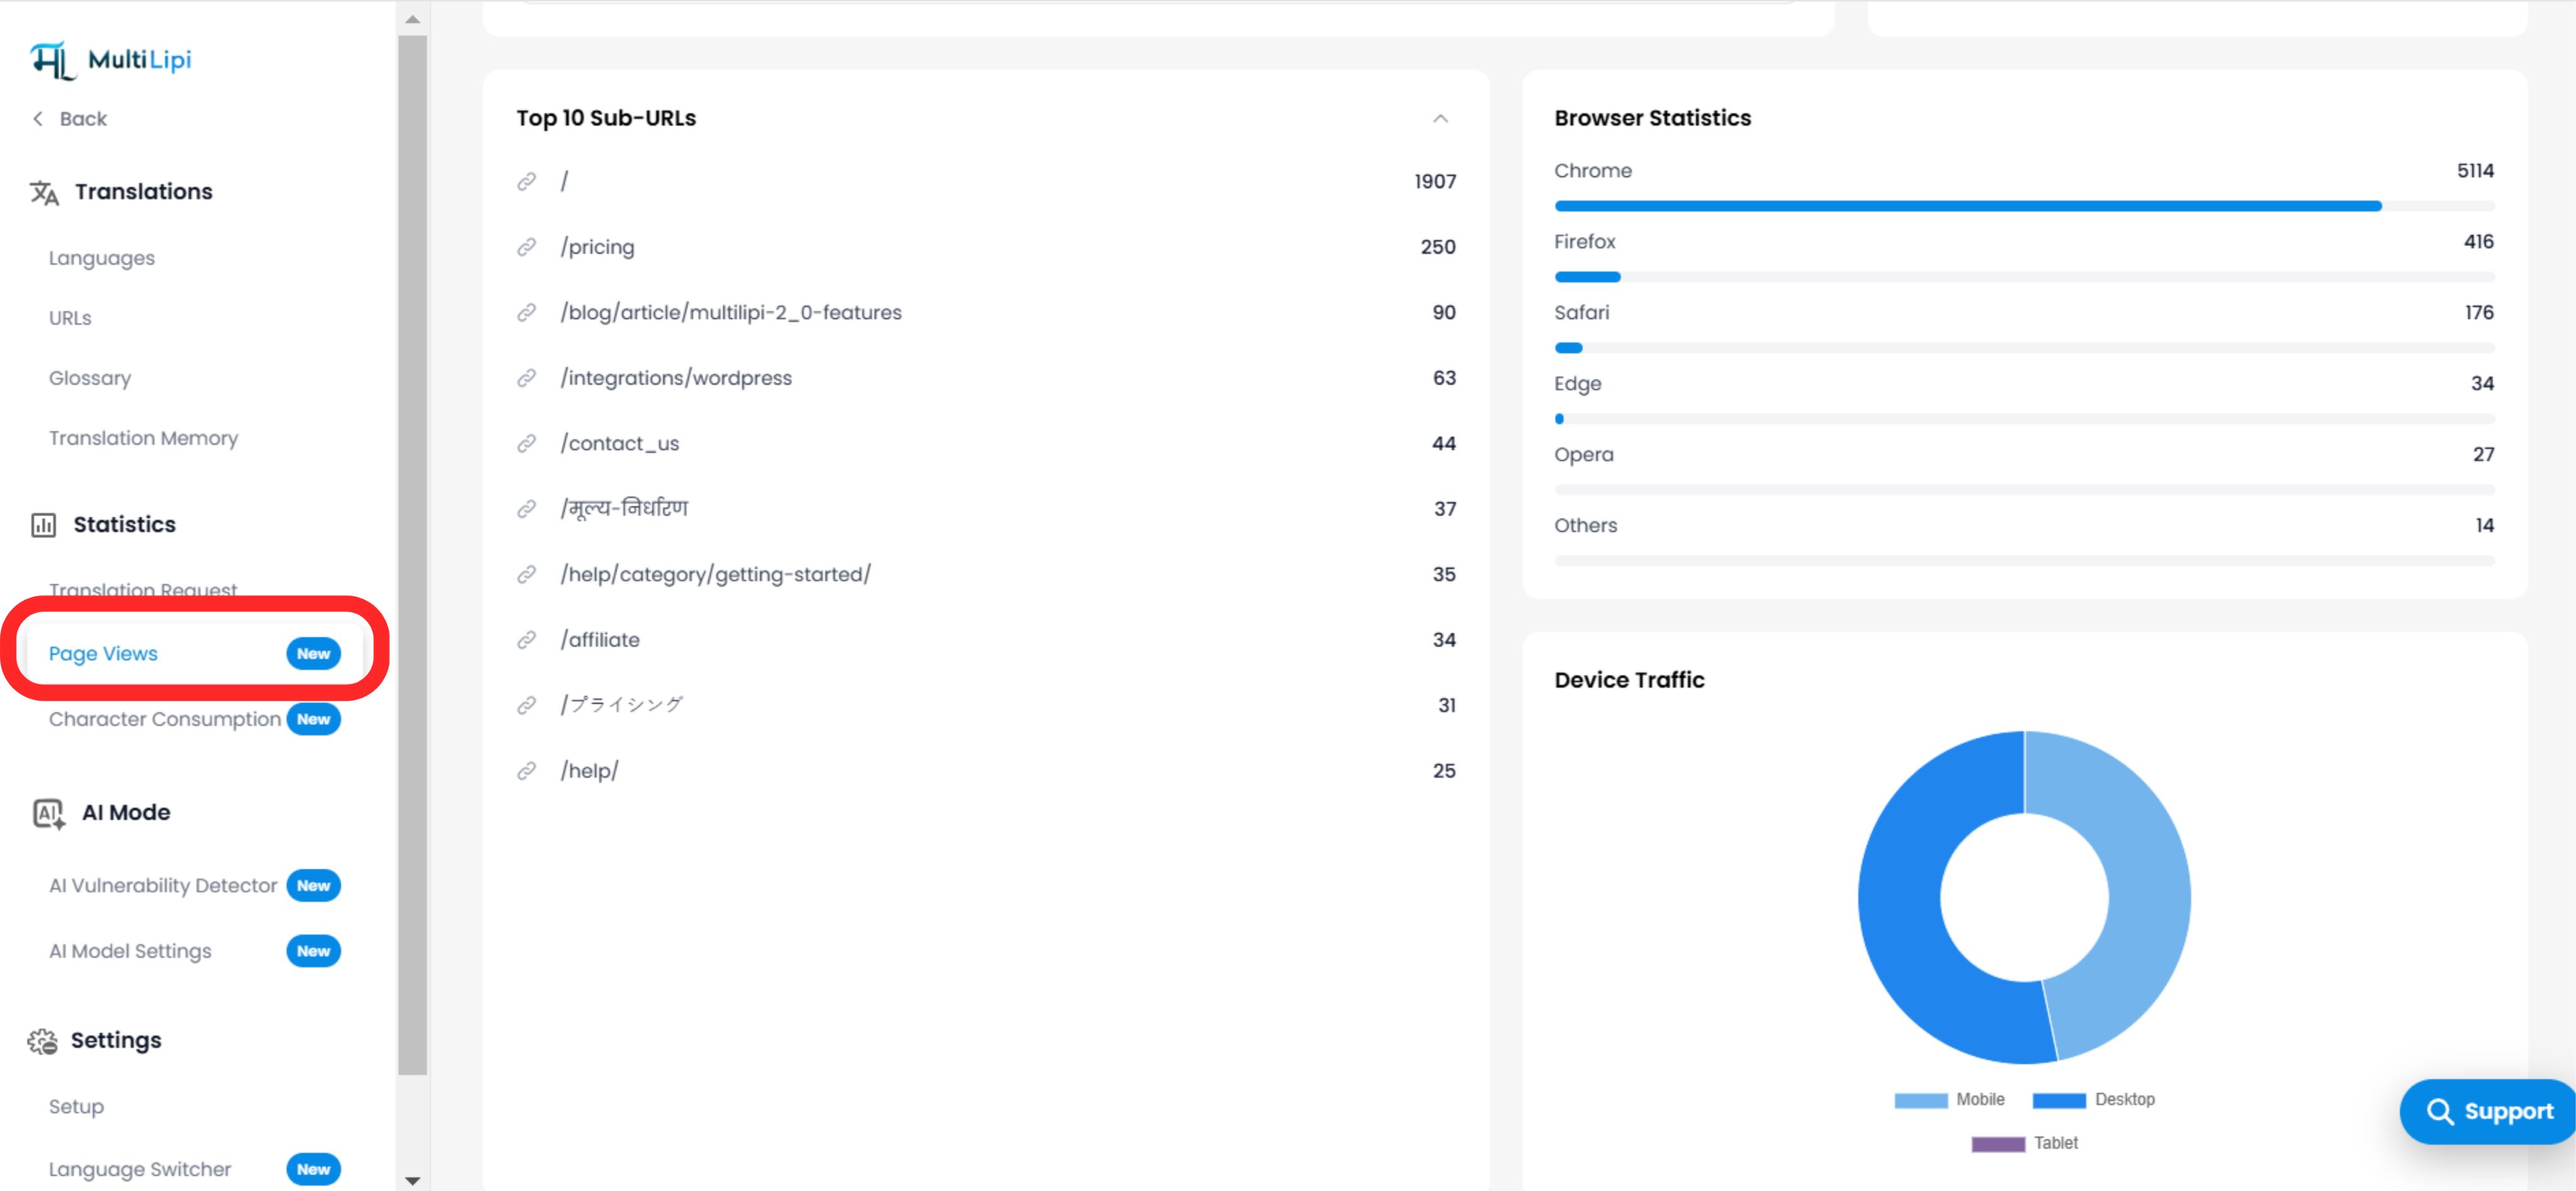The image size is (2576, 1191).
Task: Click the link icon beside /contact_us
Action: click(x=527, y=443)
